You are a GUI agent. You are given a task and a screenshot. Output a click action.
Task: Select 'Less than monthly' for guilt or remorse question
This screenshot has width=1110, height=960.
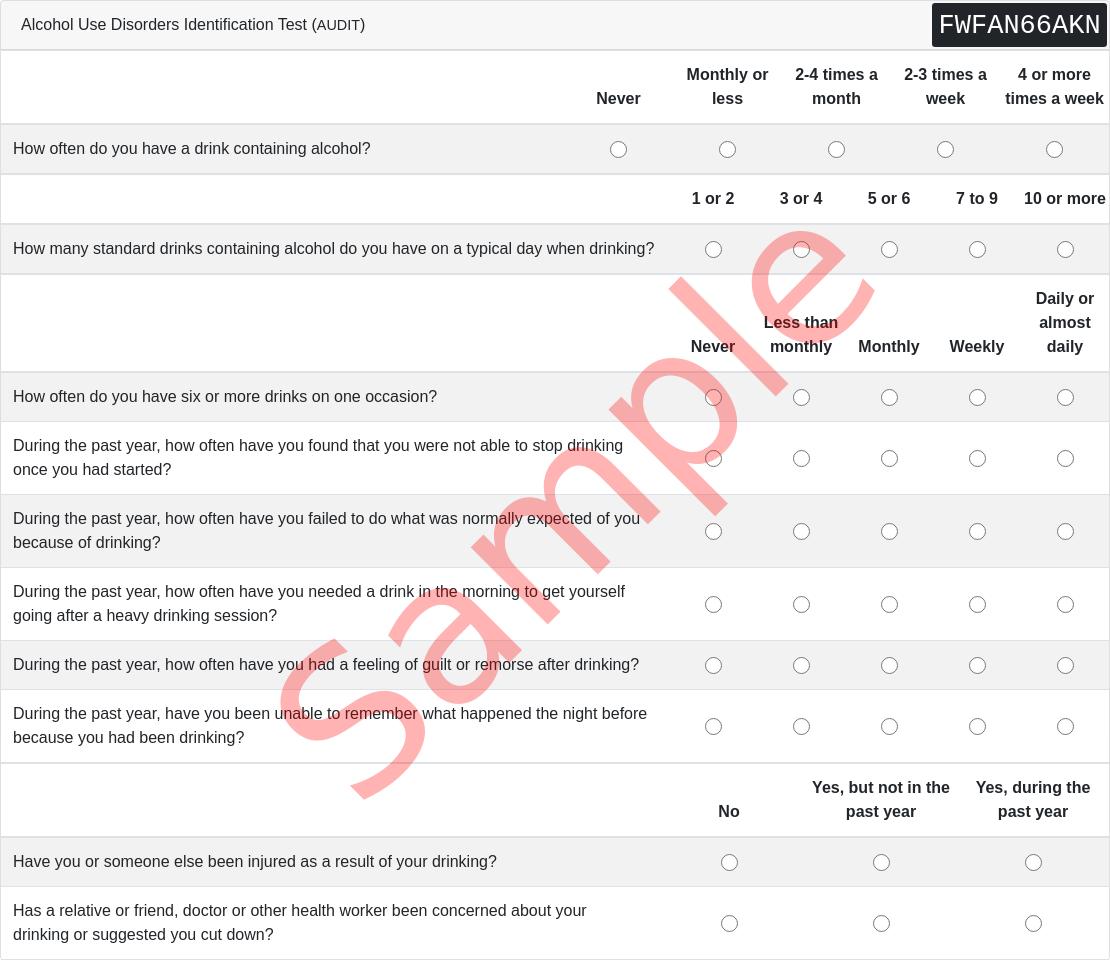coord(801,665)
